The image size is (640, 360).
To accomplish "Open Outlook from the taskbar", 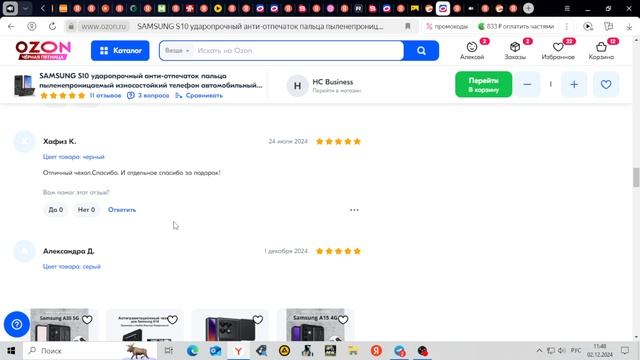I will tap(215, 351).
